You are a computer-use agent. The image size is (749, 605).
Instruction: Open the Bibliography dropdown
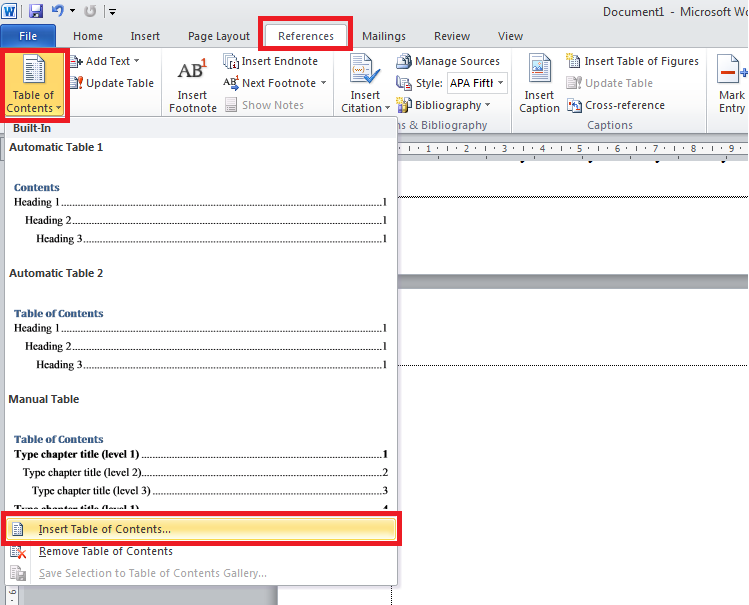443,105
